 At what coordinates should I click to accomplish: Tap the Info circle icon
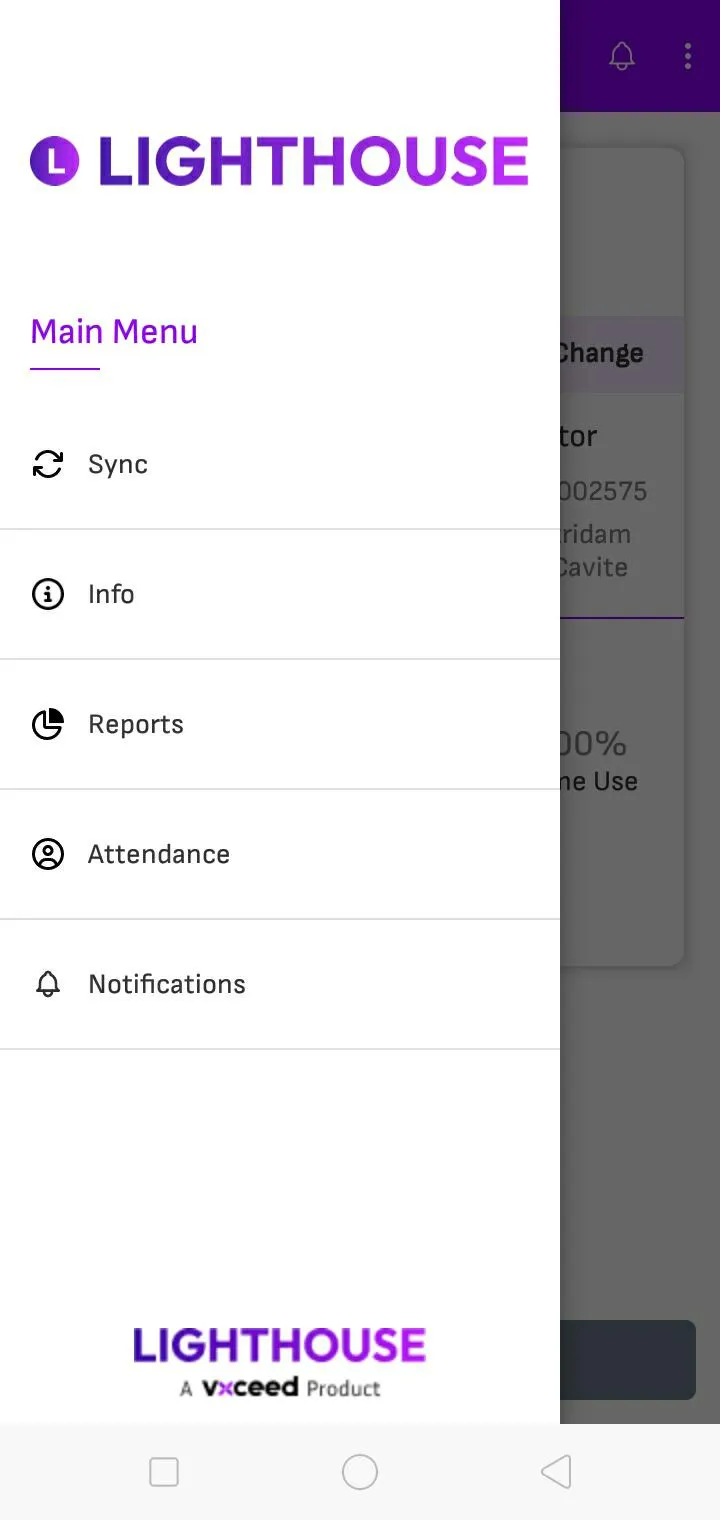point(47,594)
